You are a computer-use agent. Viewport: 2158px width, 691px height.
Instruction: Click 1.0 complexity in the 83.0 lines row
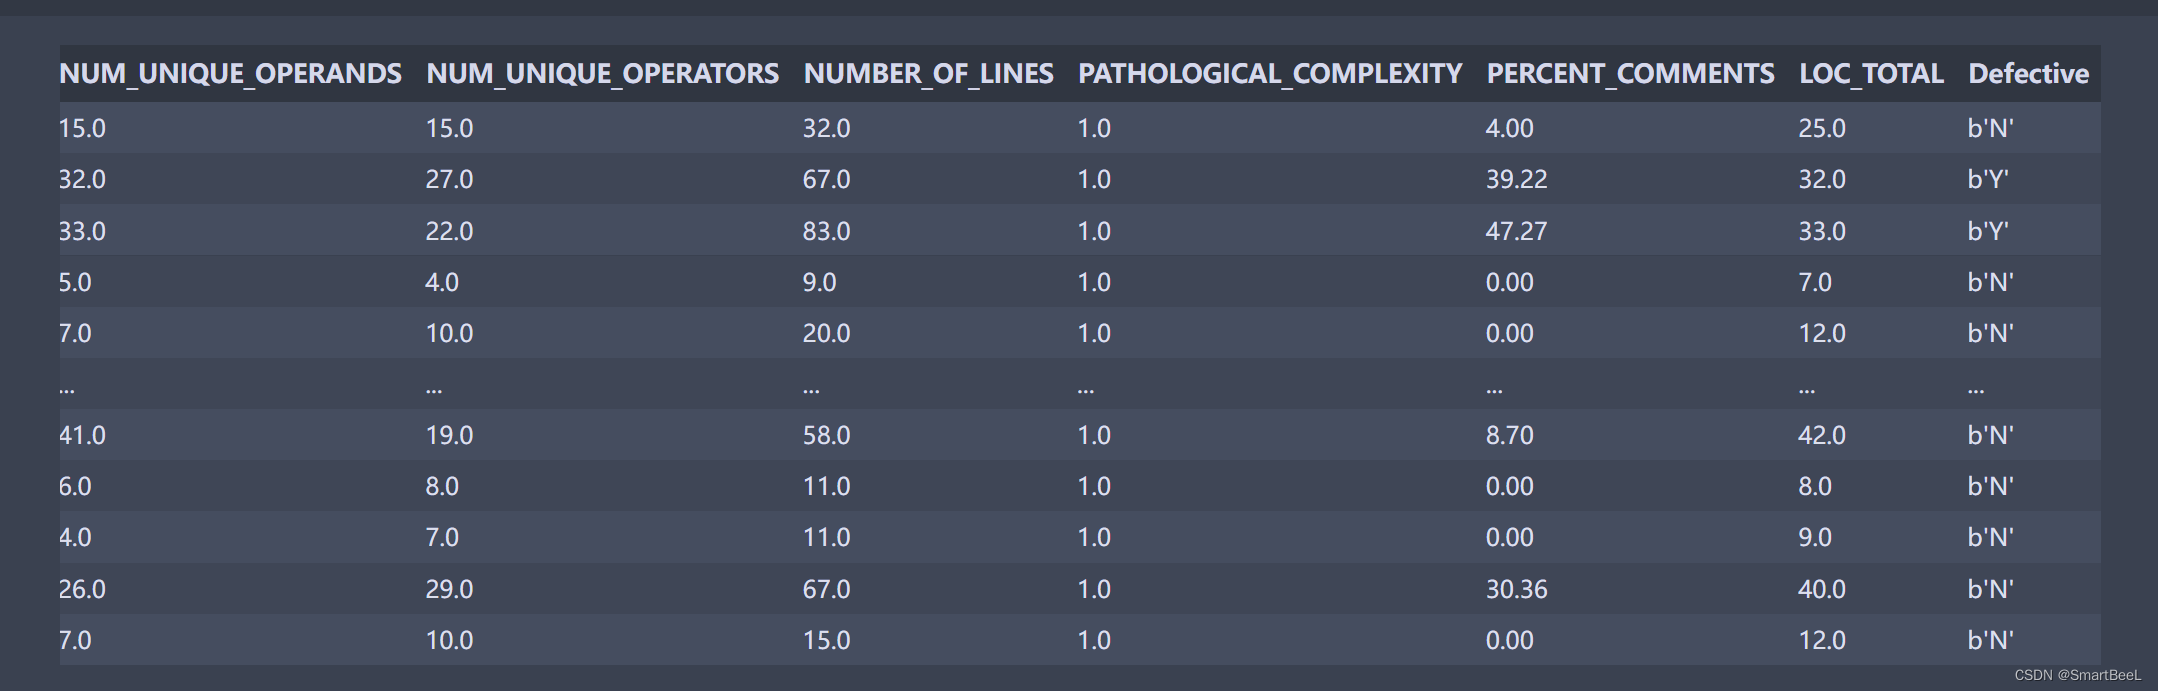(x=1094, y=231)
